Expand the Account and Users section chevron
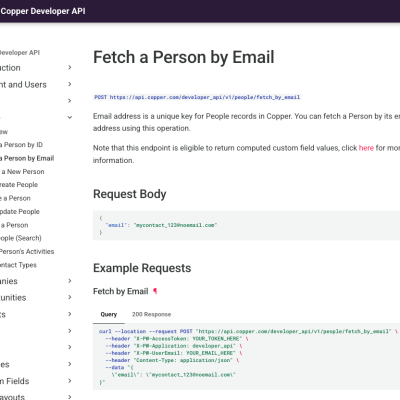The height and width of the screenshot is (400, 400). click(70, 84)
